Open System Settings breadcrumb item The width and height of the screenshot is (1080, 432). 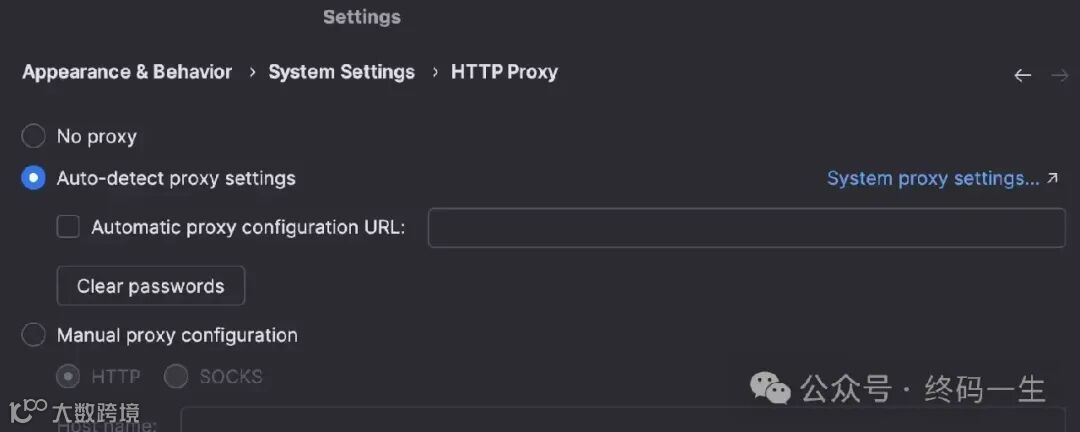pyautogui.click(x=341, y=72)
